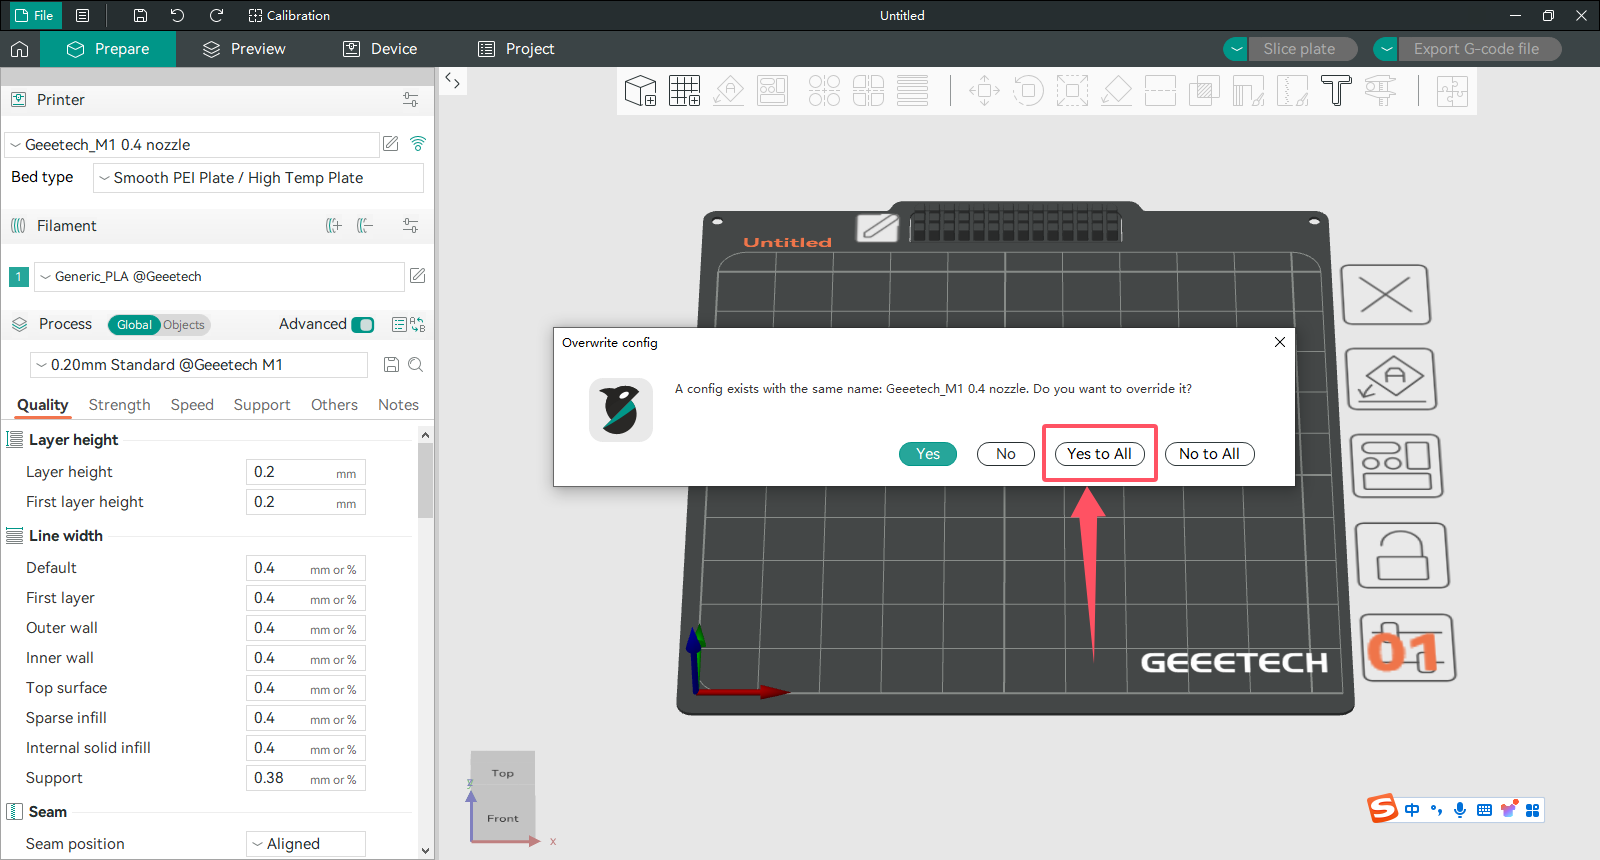The image size is (1600, 860).
Task: Switch process scope to Global
Action: coord(134,325)
